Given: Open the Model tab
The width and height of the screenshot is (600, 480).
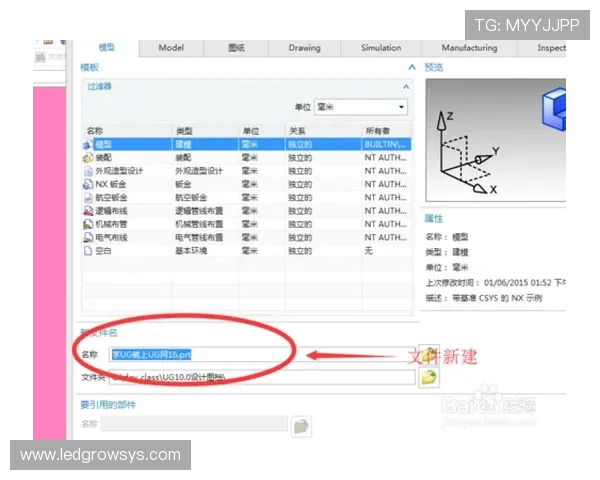Looking at the screenshot, I should tap(171, 48).
